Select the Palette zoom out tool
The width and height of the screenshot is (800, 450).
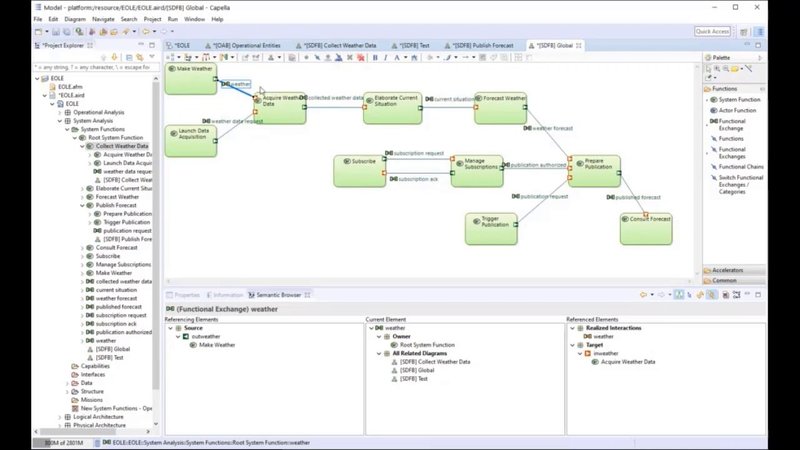click(726, 68)
